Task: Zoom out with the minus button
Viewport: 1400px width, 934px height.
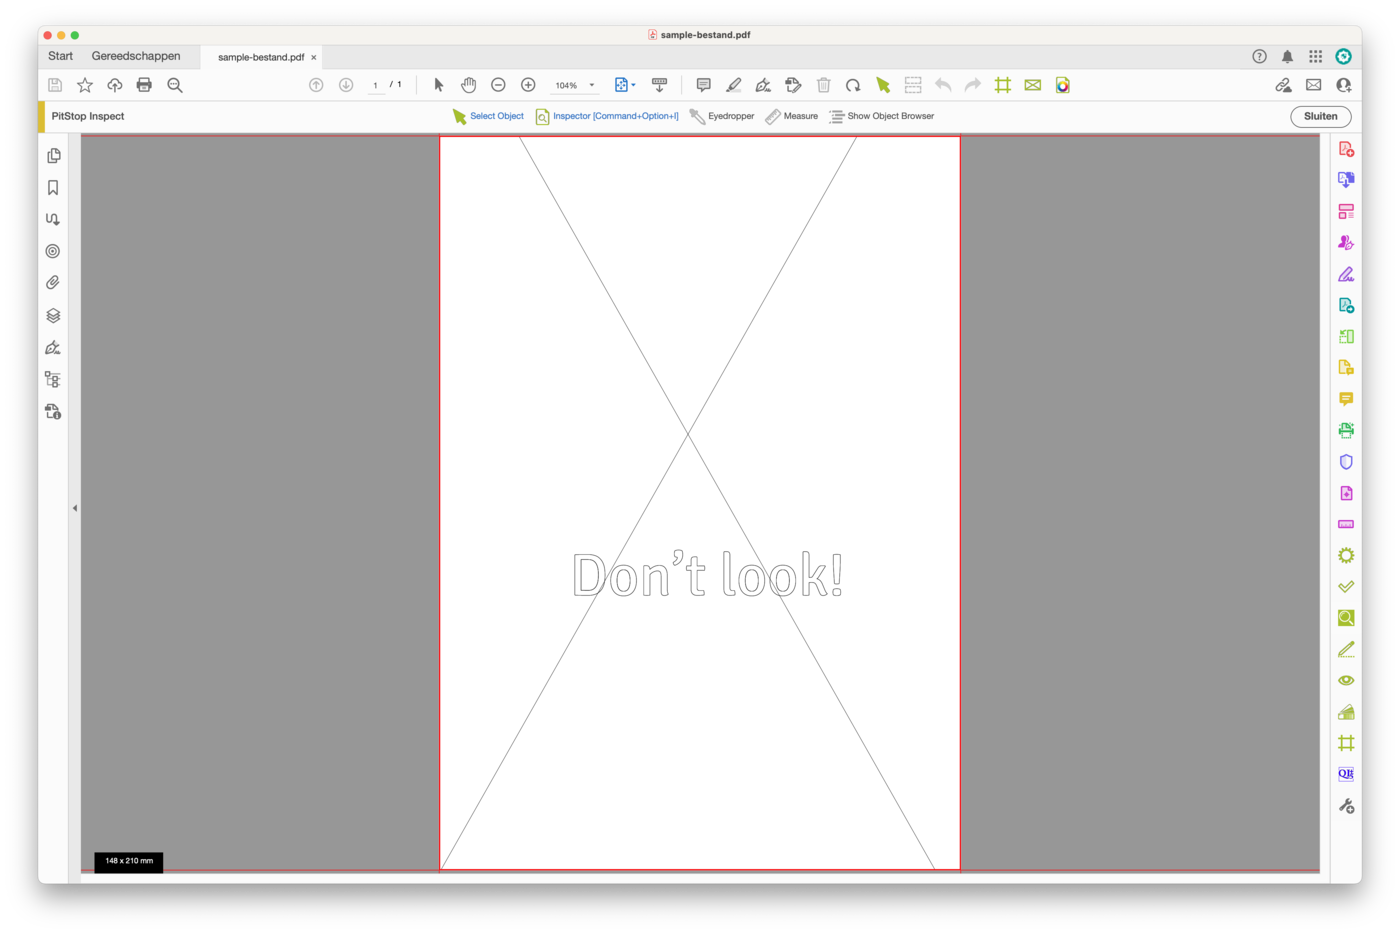Action: (x=498, y=86)
